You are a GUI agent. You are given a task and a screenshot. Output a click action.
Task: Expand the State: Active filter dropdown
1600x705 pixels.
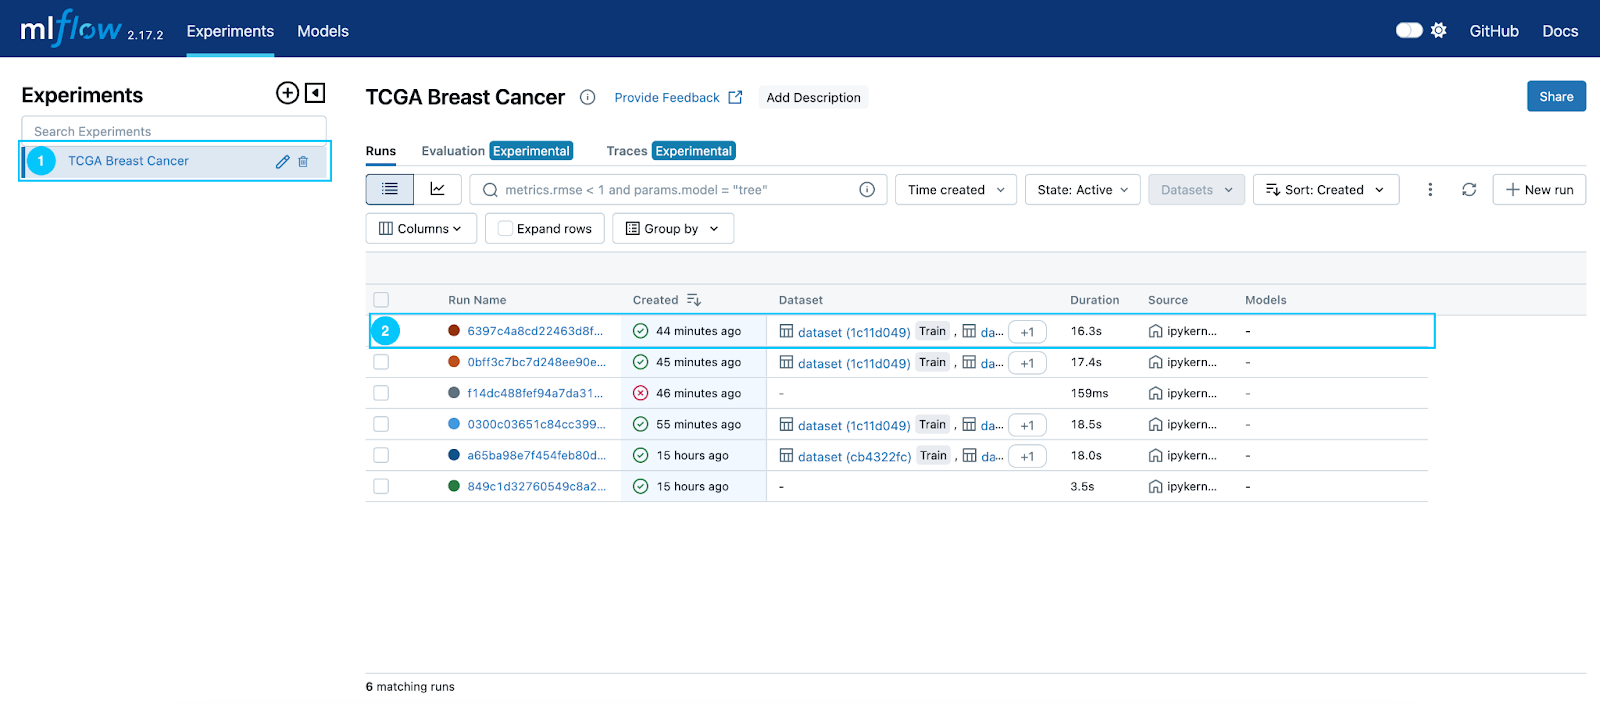pyautogui.click(x=1082, y=190)
